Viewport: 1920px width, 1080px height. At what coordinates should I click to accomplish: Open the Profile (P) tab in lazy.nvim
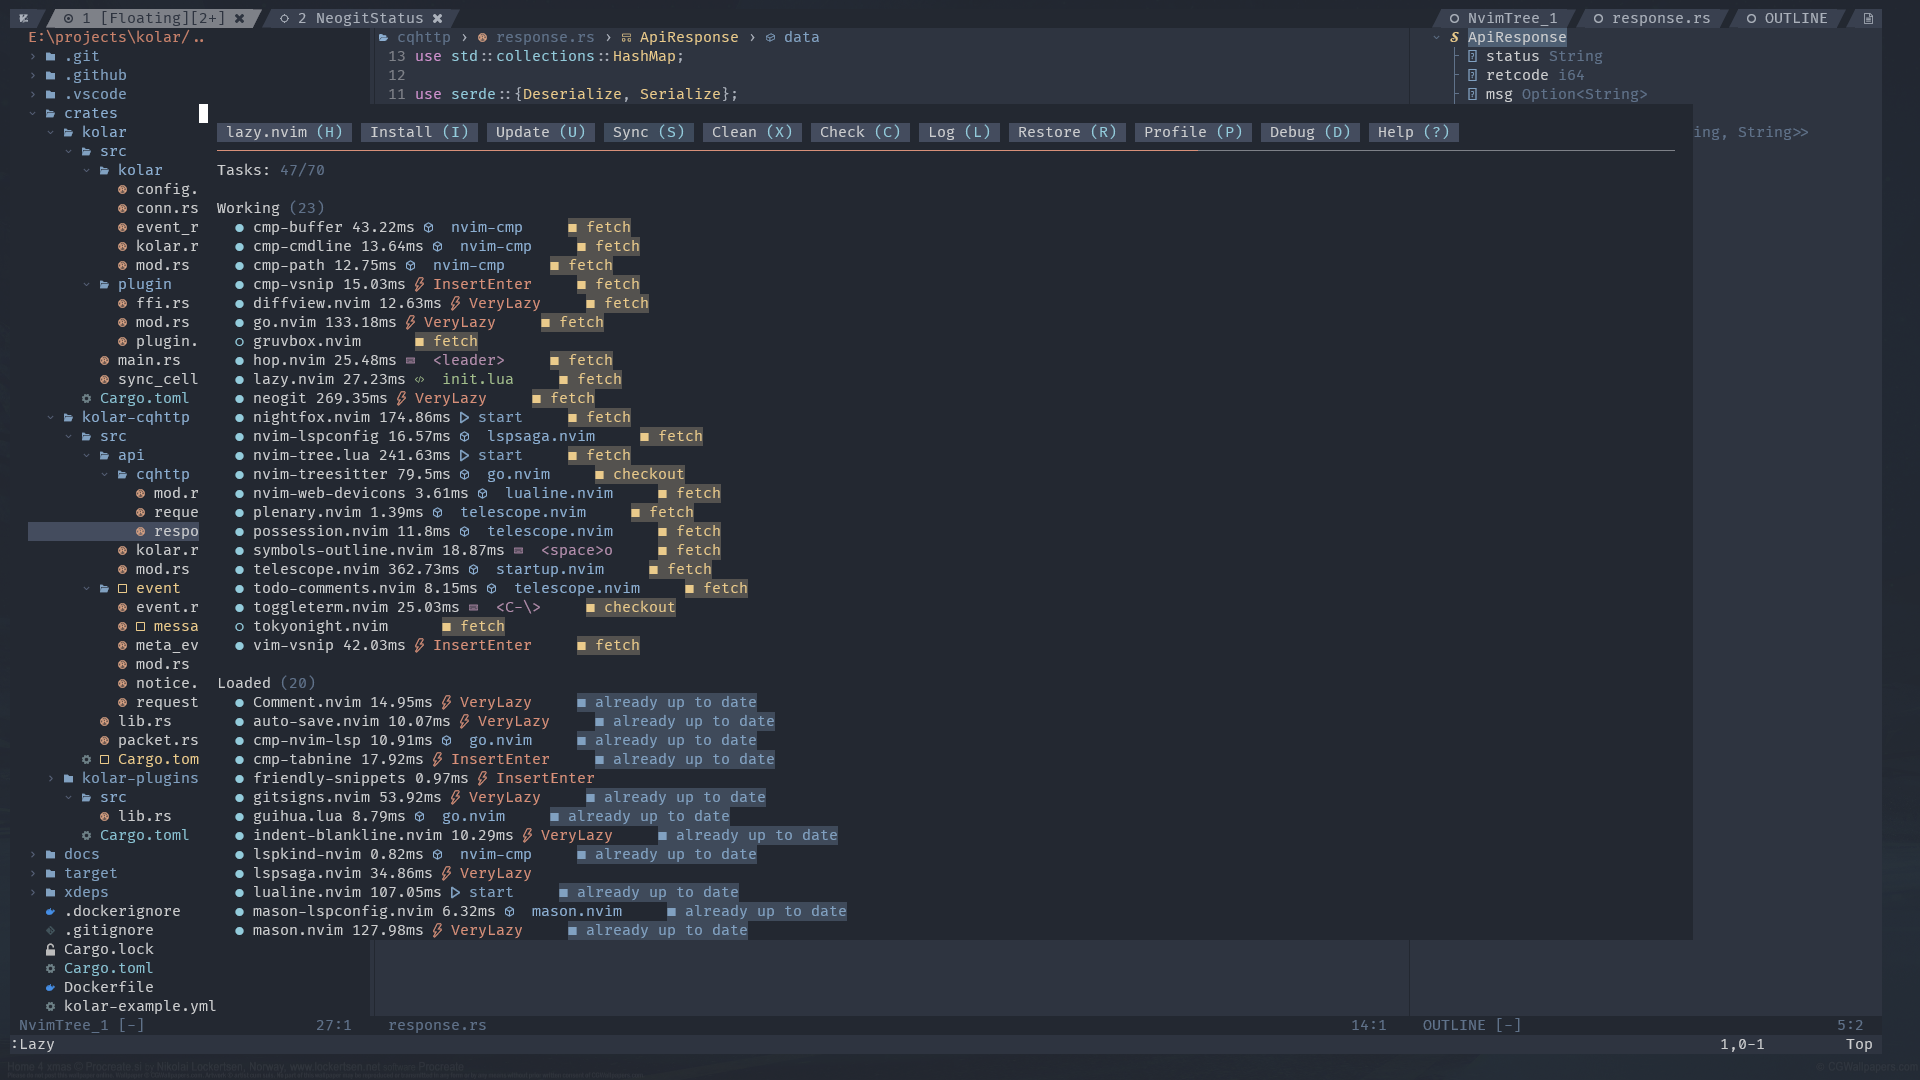1192,132
